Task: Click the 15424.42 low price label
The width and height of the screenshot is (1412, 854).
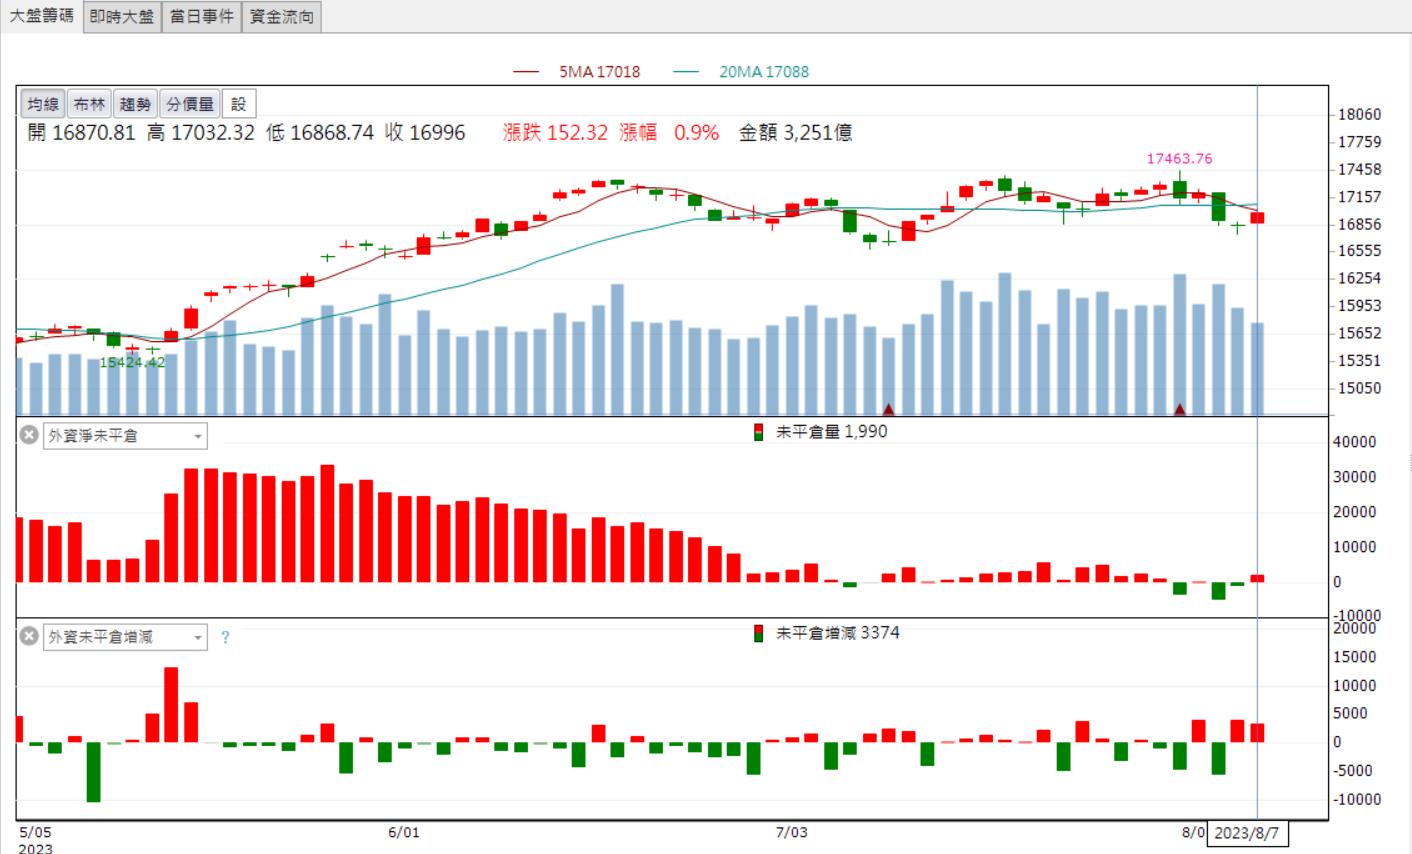Action: coord(132,362)
